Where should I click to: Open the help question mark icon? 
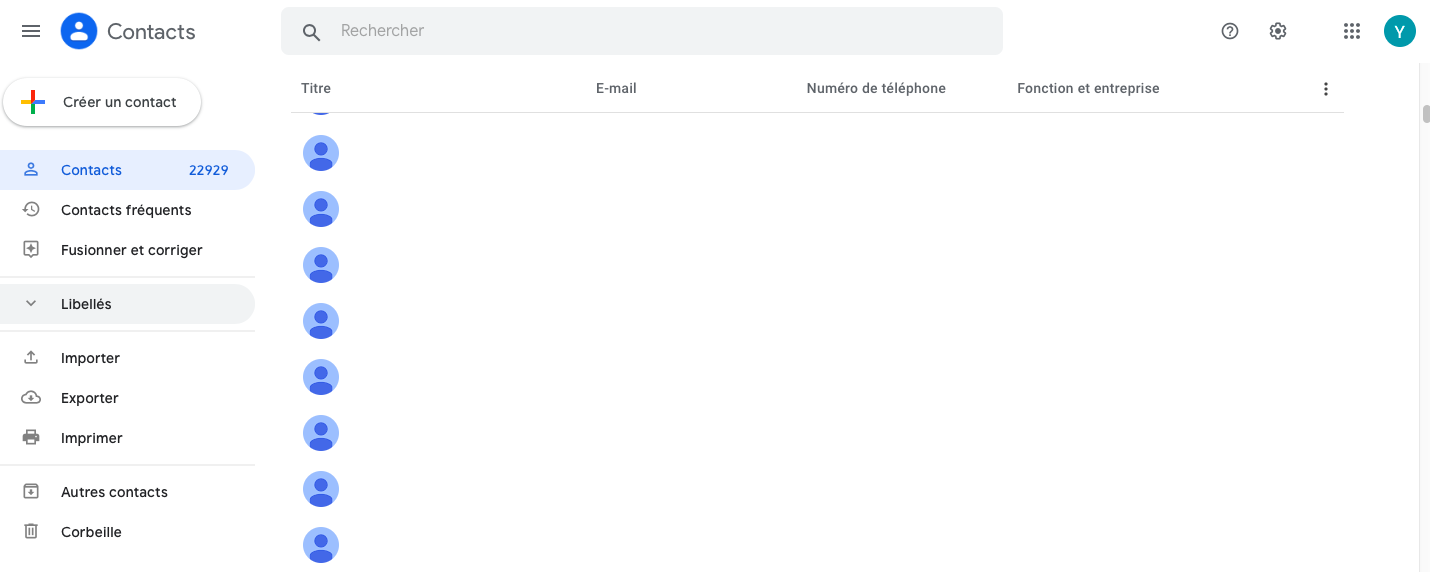[x=1230, y=31]
